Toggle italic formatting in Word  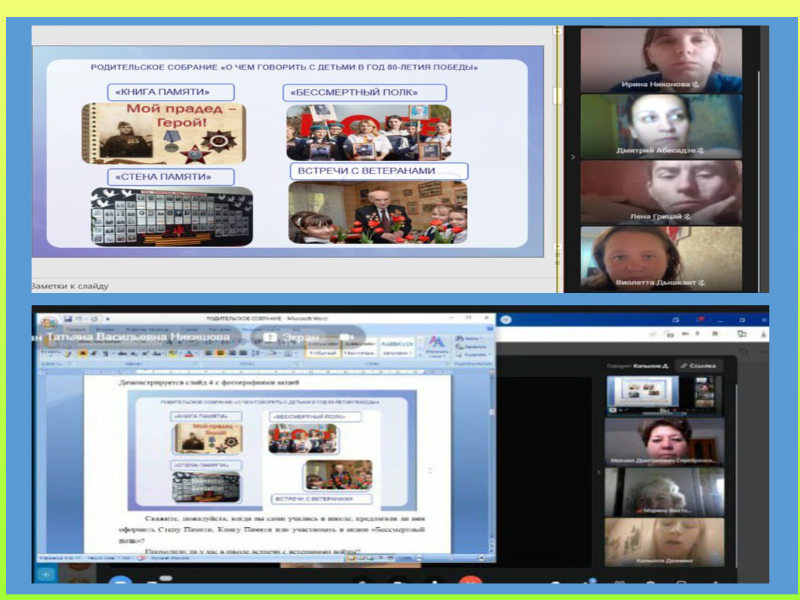pos(93,353)
